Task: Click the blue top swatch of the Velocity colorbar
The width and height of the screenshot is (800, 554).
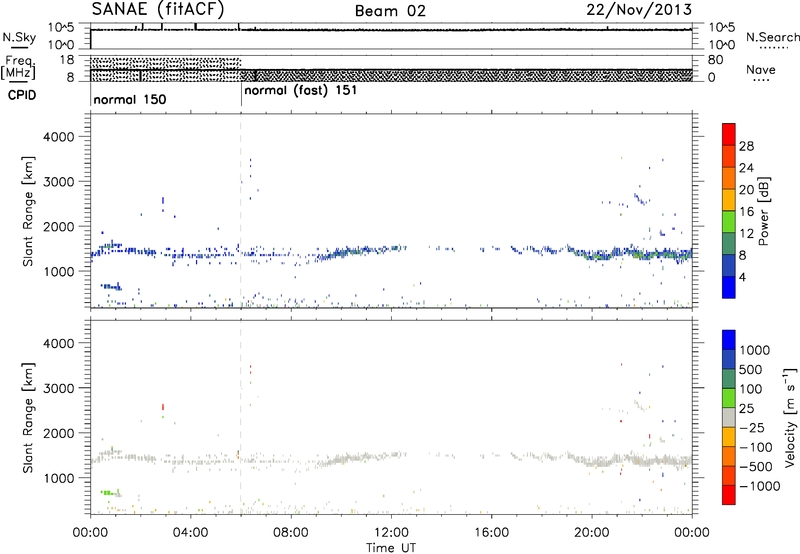Action: pos(729,340)
